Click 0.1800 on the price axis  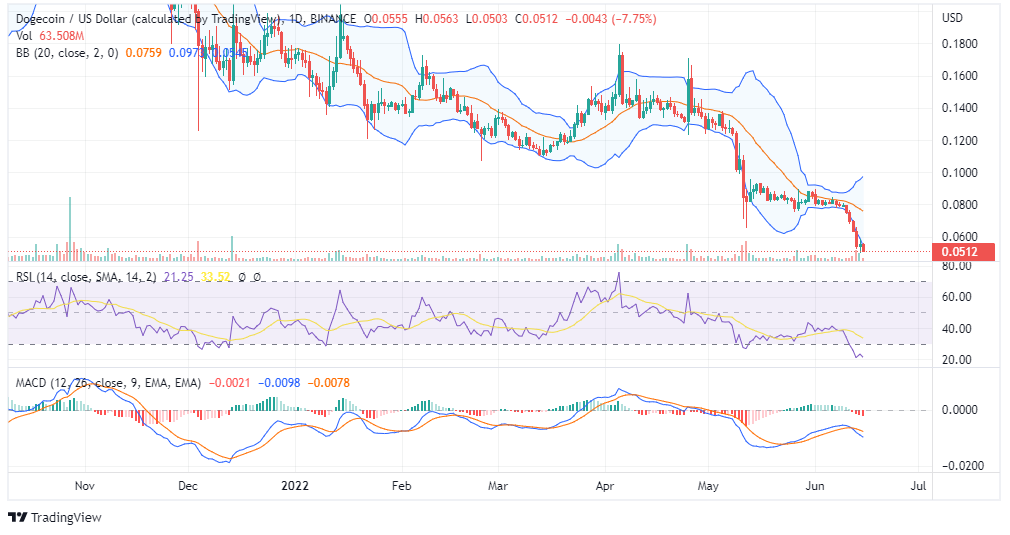[x=960, y=44]
